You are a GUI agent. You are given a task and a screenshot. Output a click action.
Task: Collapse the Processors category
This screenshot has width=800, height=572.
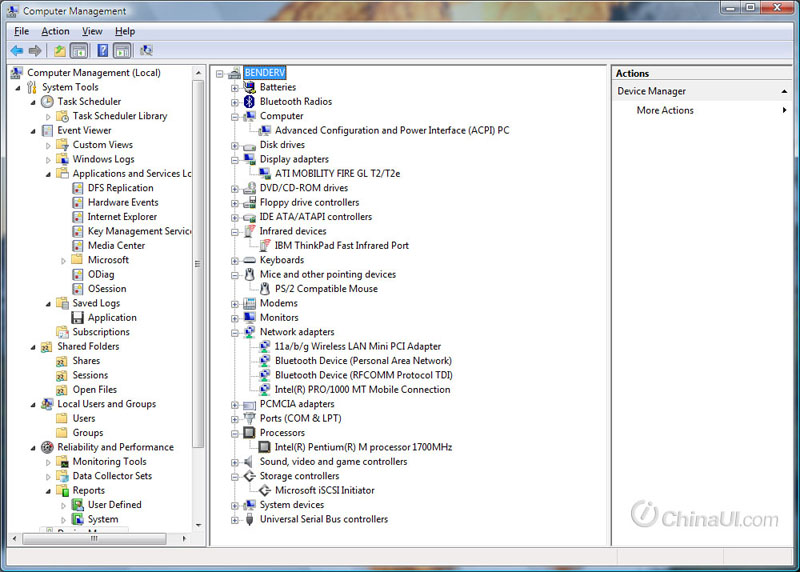[235, 434]
